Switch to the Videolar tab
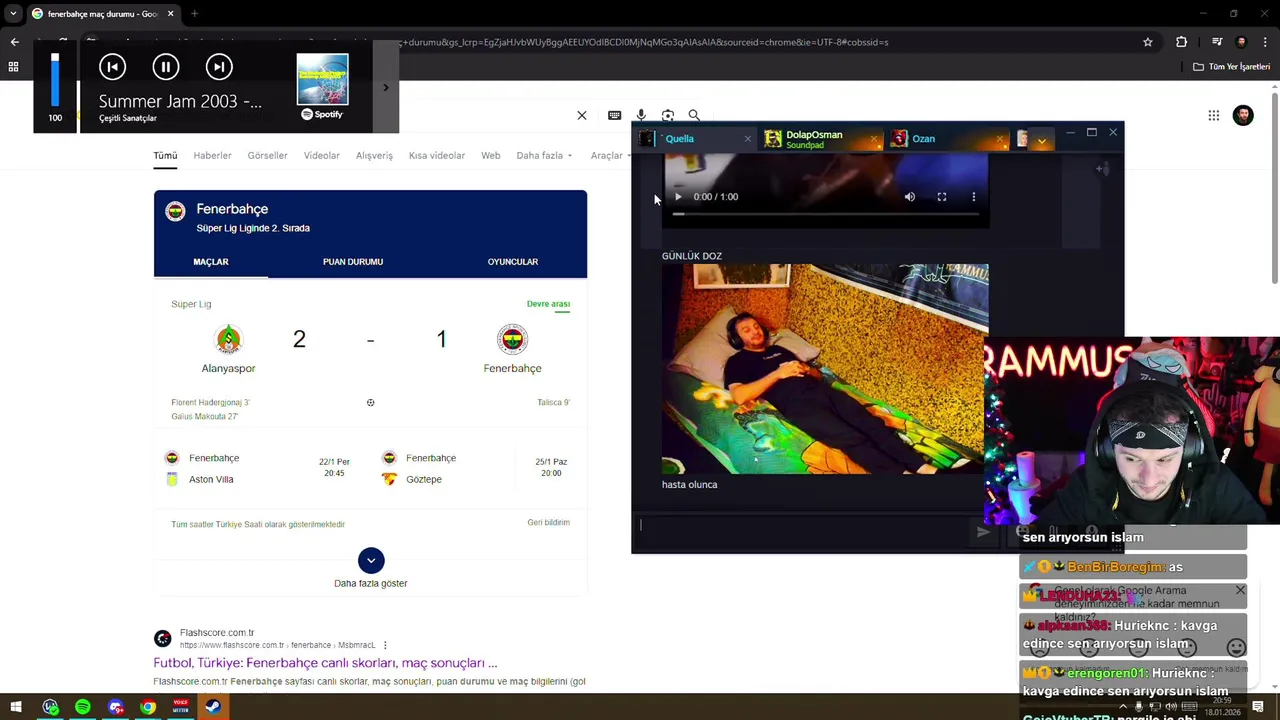 tap(321, 155)
